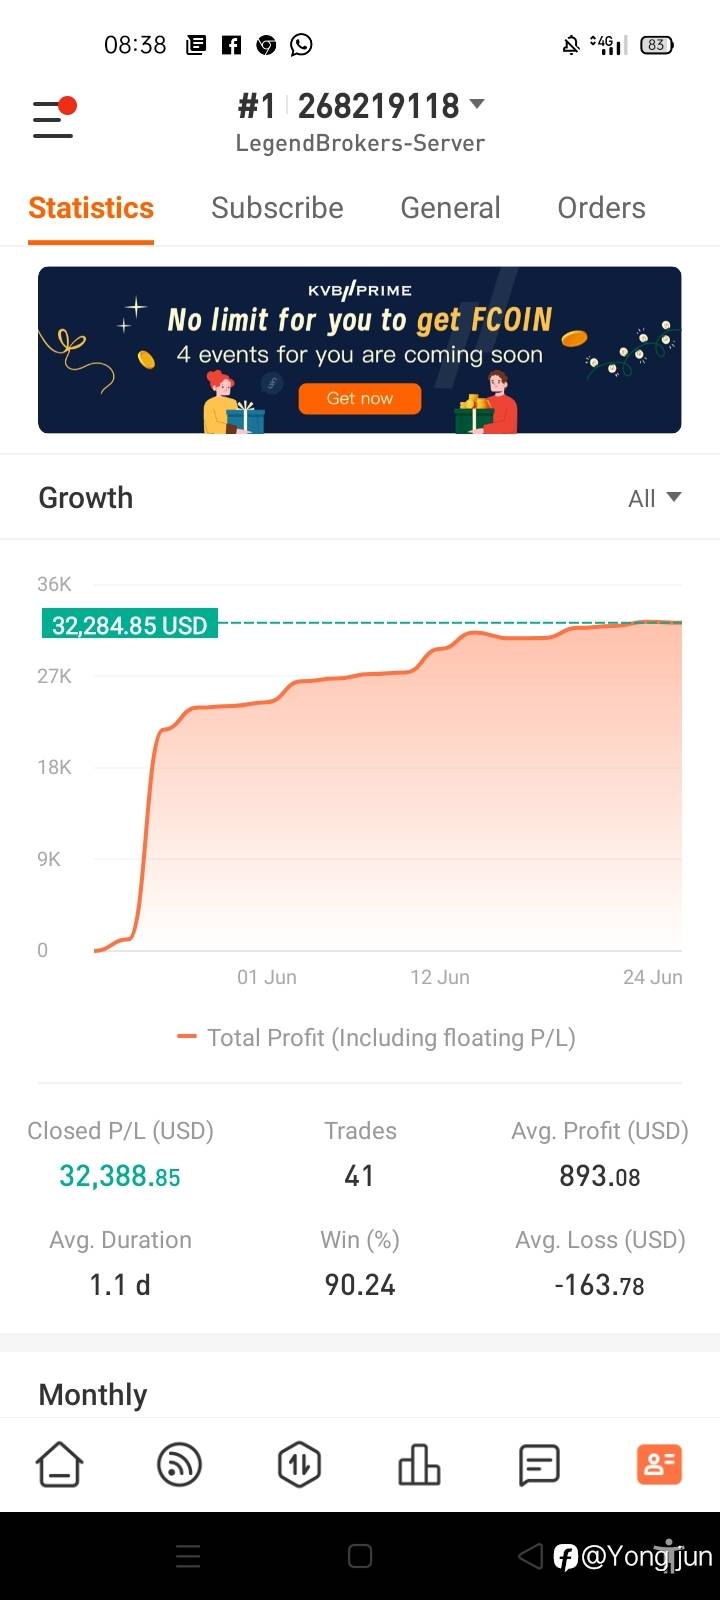The image size is (720, 1600).
Task: Switch to the General tab
Action: pyautogui.click(x=450, y=208)
